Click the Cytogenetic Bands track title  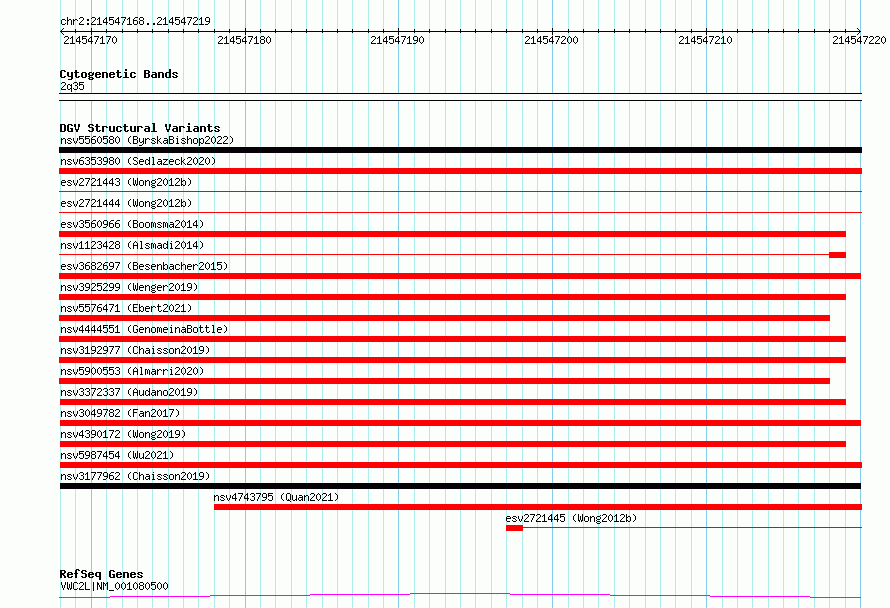pyautogui.click(x=119, y=74)
